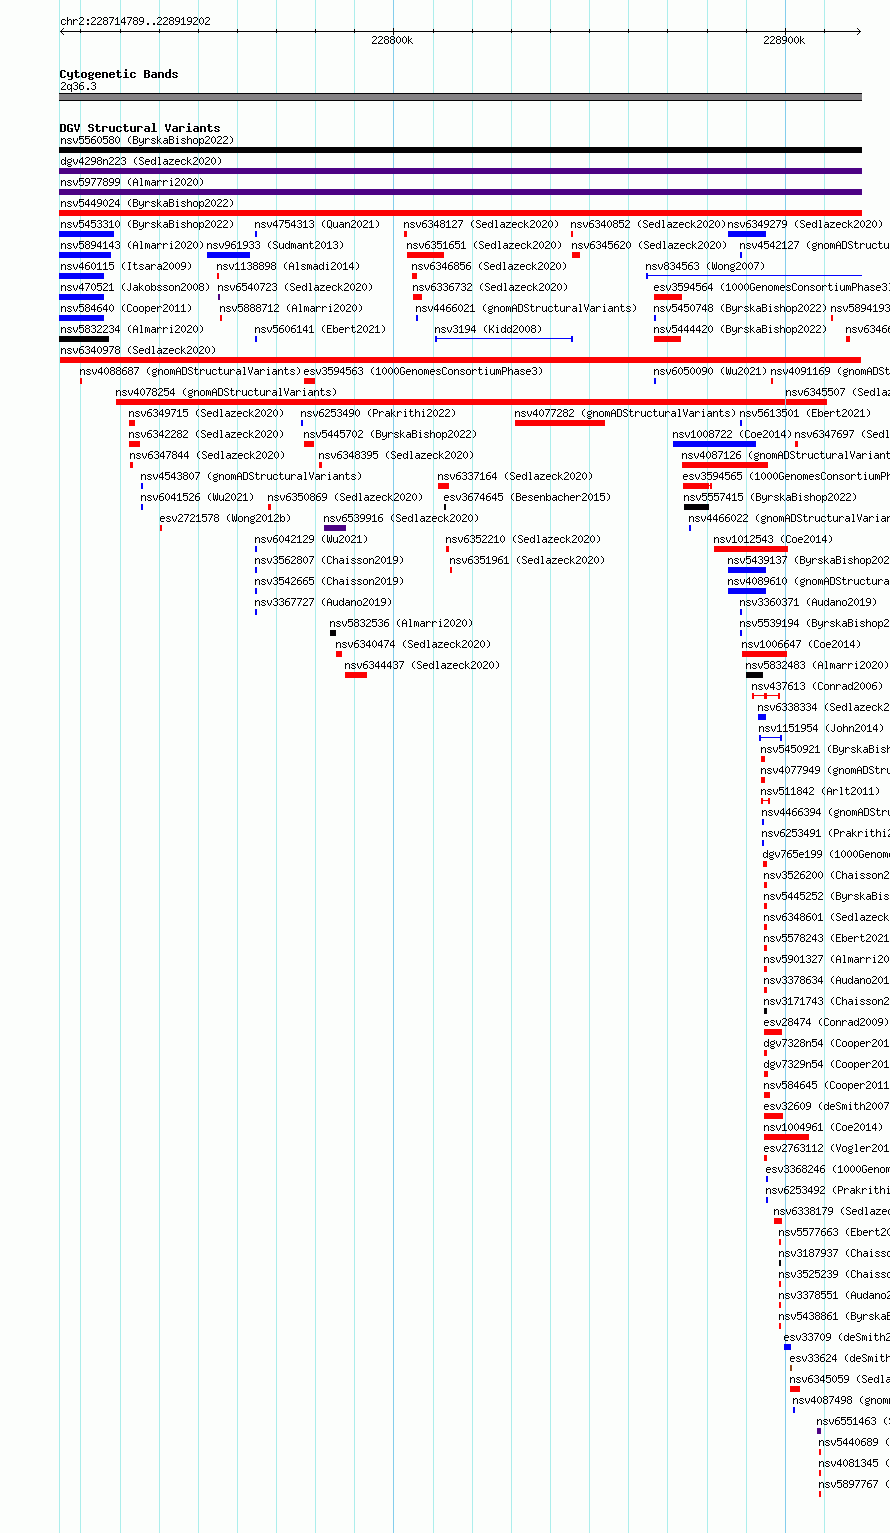
Task: Click esv28474 (Conrad2009) label
Action: 826,1022
